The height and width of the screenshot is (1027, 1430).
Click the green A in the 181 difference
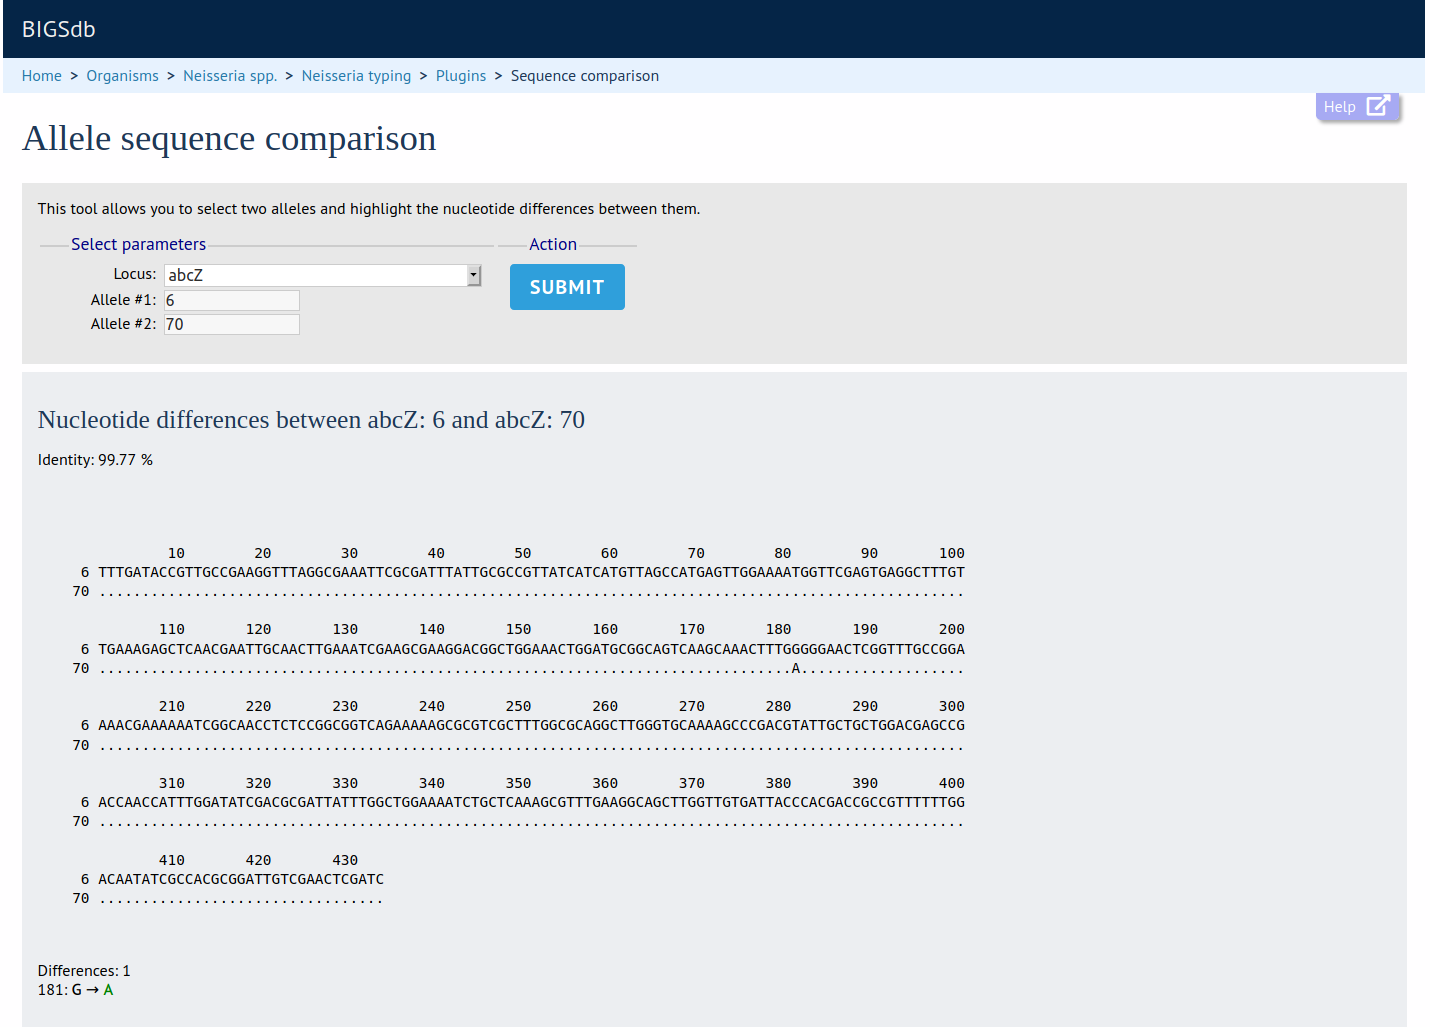pos(108,990)
